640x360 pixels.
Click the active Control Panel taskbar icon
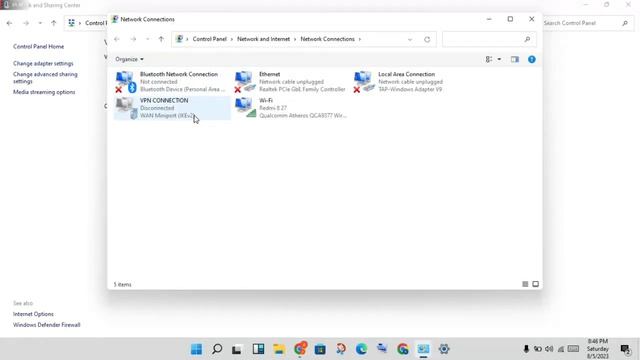tap(423, 349)
